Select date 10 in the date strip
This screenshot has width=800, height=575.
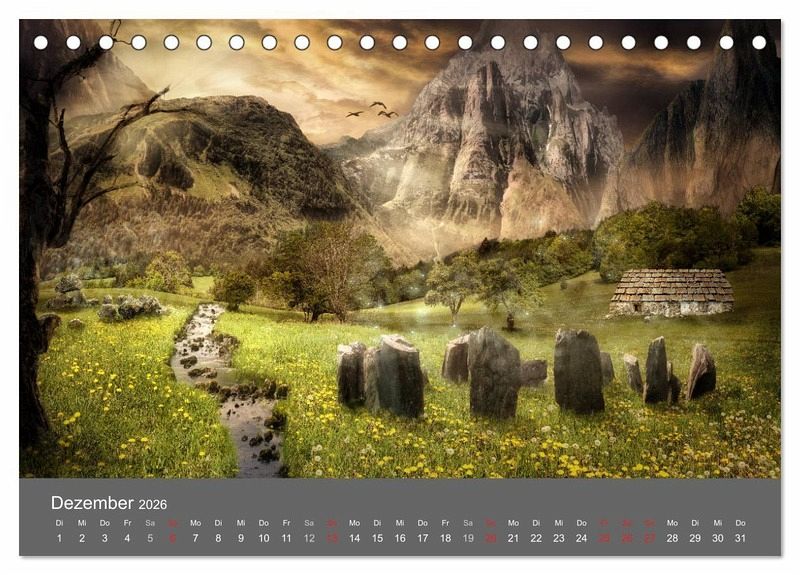pos(263,538)
